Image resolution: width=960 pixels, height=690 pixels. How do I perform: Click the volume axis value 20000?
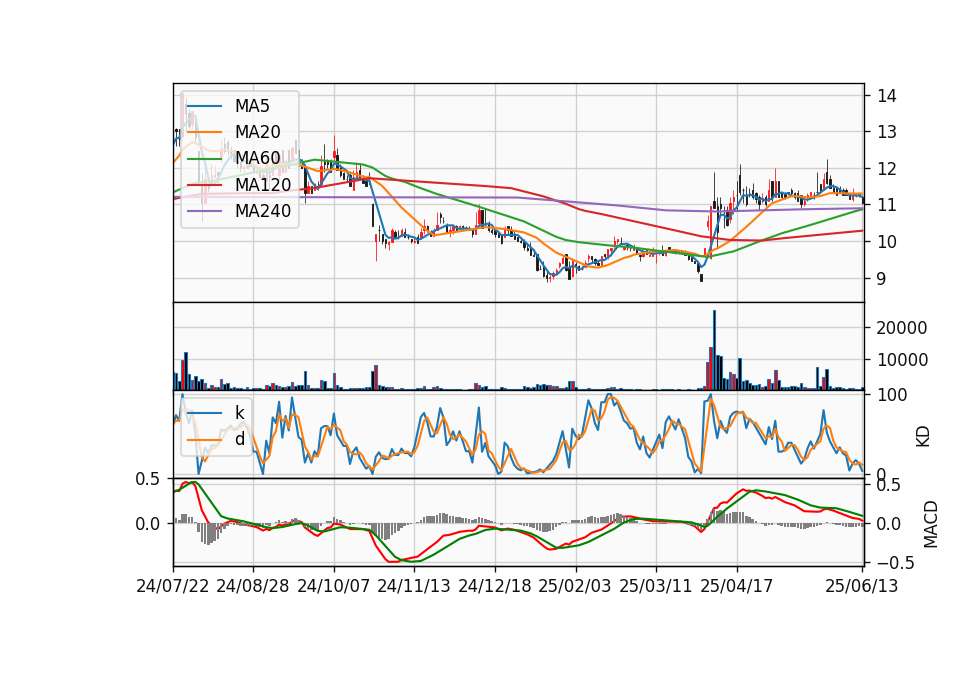tap(902, 328)
